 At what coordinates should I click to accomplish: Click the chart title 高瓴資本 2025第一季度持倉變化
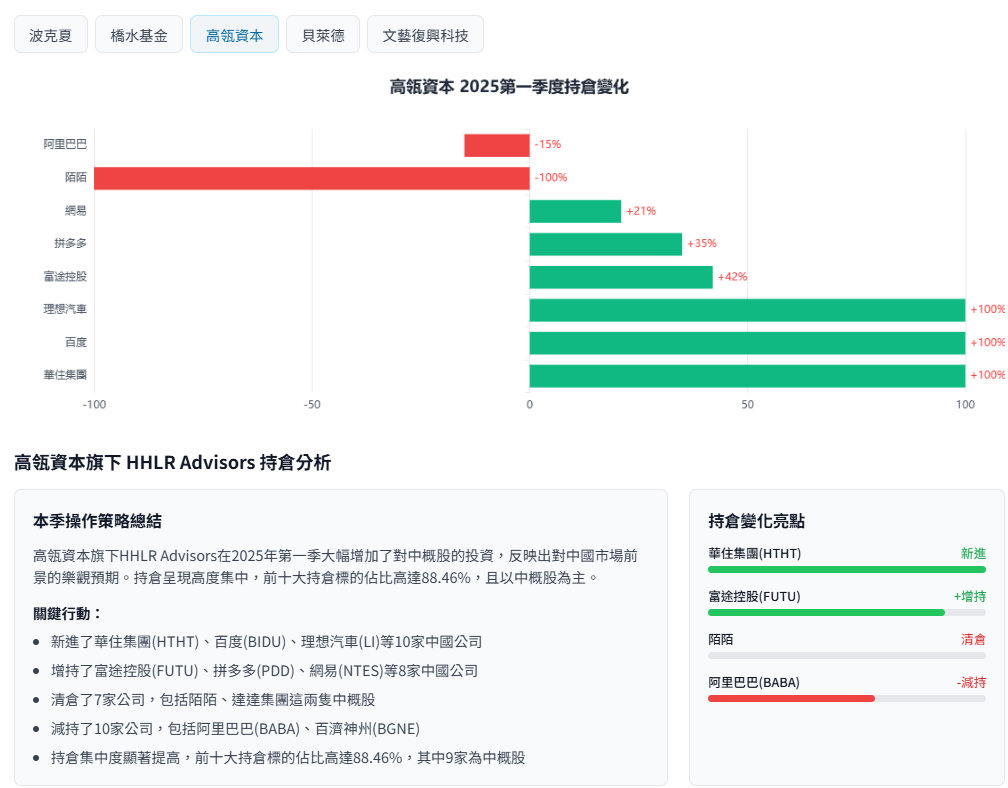508,87
